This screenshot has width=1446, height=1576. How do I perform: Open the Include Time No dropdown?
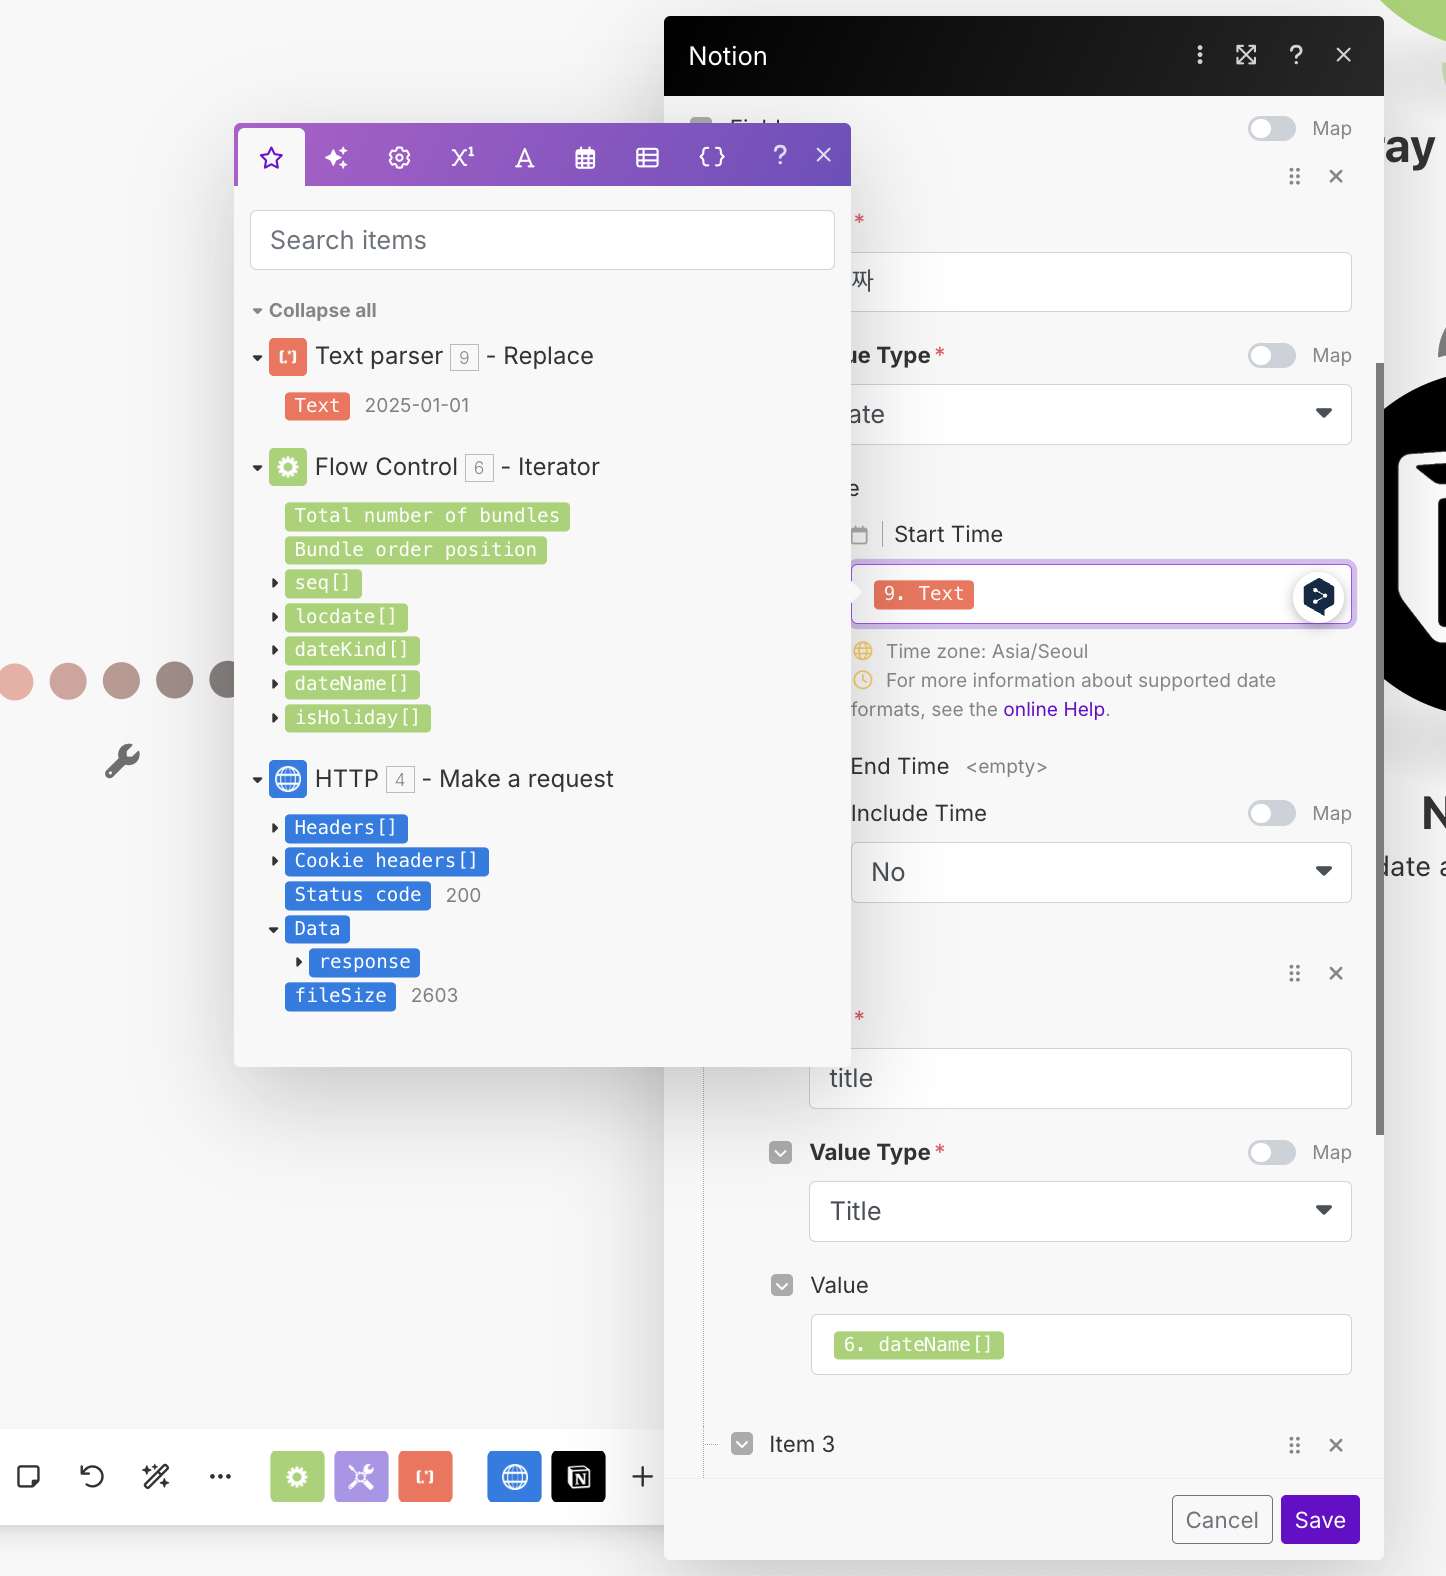[x=1101, y=873]
